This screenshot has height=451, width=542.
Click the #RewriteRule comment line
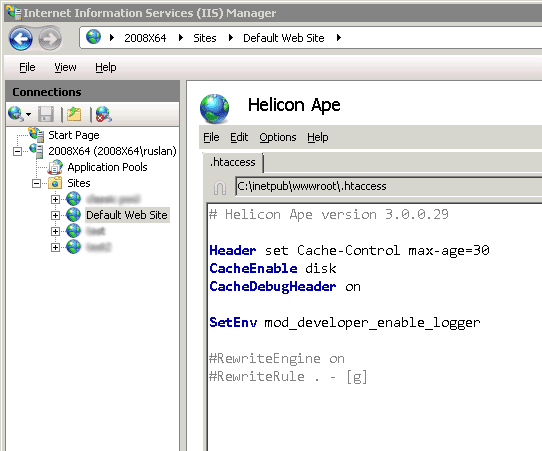[x=288, y=377]
